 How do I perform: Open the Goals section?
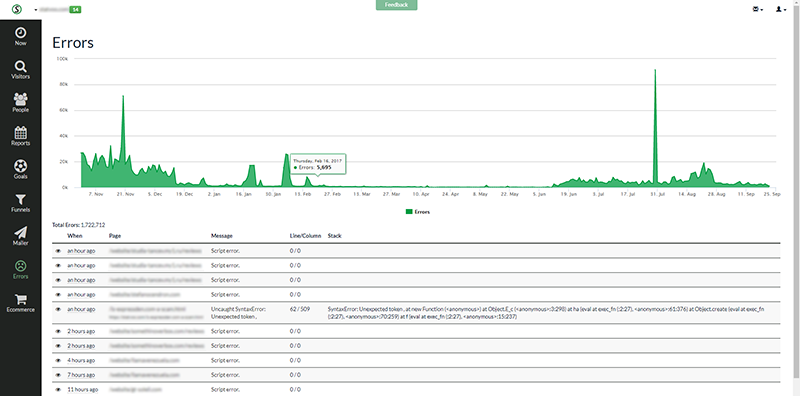[x=20, y=169]
